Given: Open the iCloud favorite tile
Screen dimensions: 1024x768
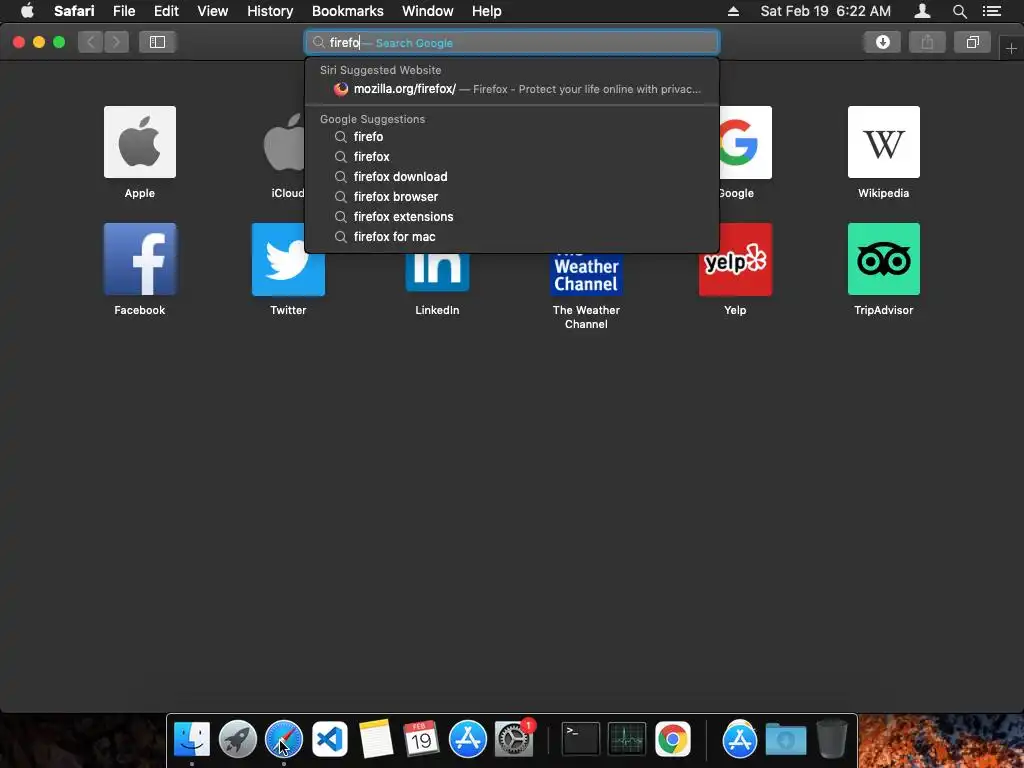Looking at the screenshot, I should tap(285, 142).
